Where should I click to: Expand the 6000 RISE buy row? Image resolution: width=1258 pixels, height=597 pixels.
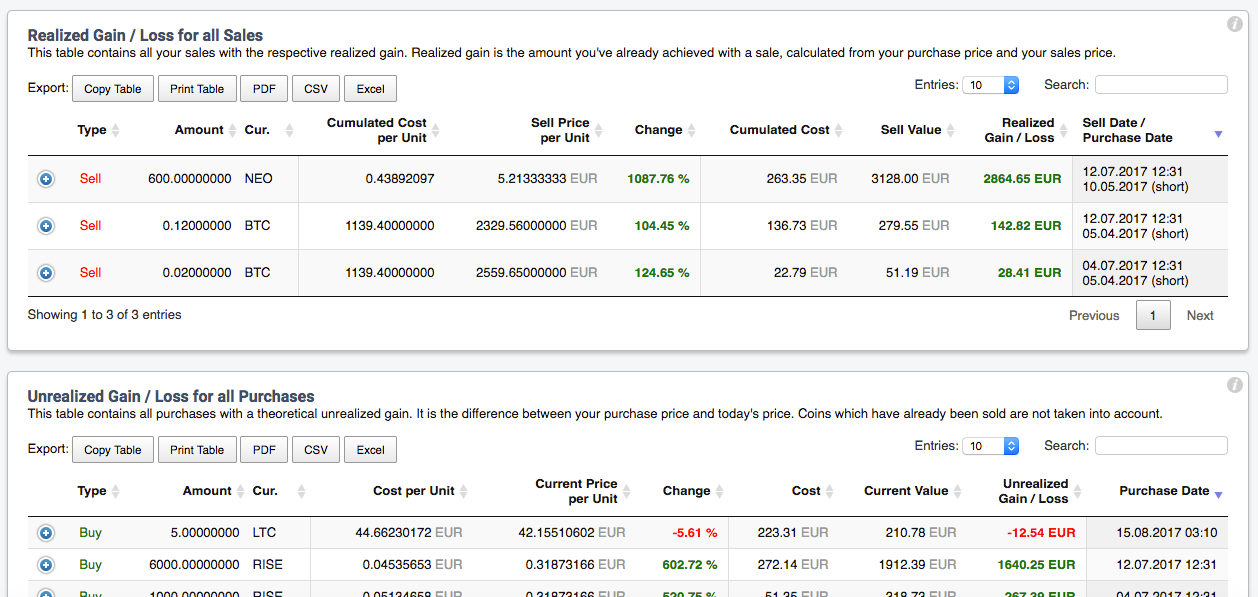coord(46,565)
